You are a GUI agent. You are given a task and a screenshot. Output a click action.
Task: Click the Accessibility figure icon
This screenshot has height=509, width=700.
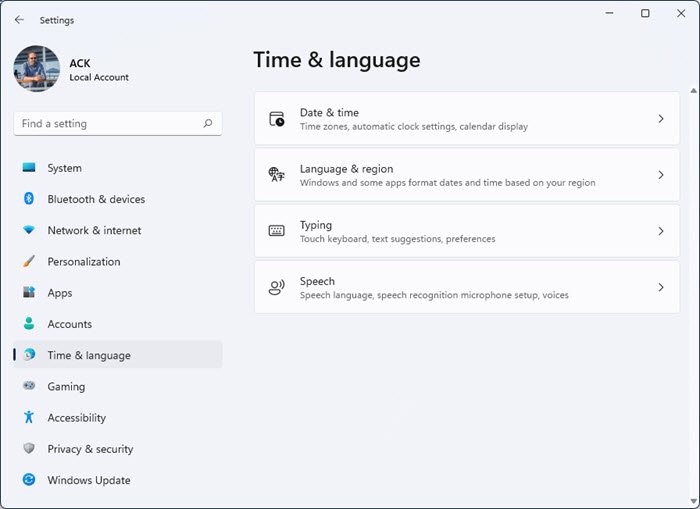(29, 418)
